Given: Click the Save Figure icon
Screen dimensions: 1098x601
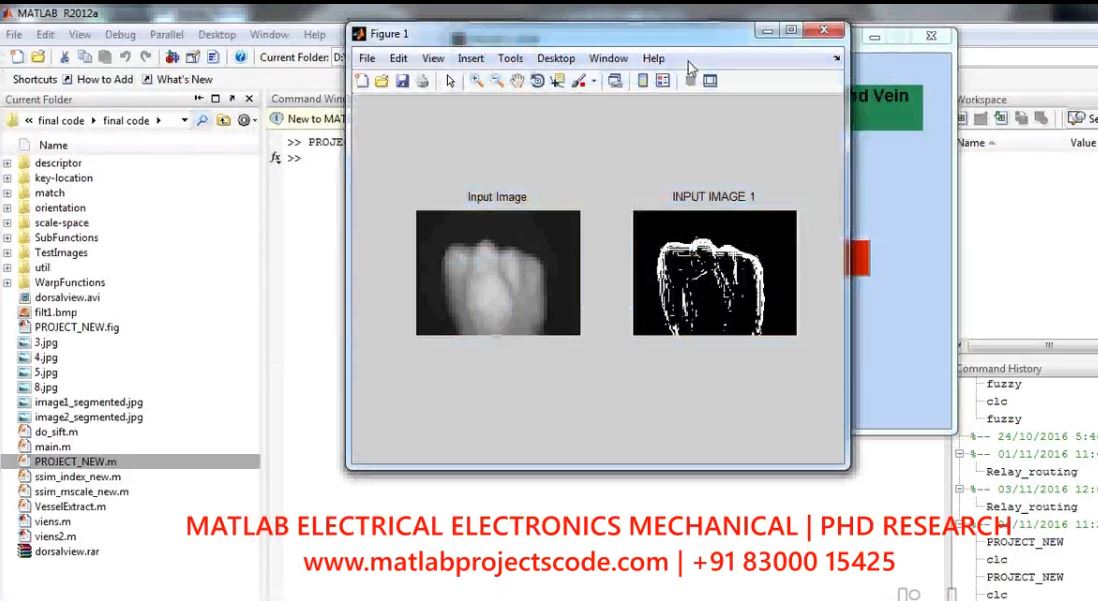Looking at the screenshot, I should pyautogui.click(x=402, y=81).
